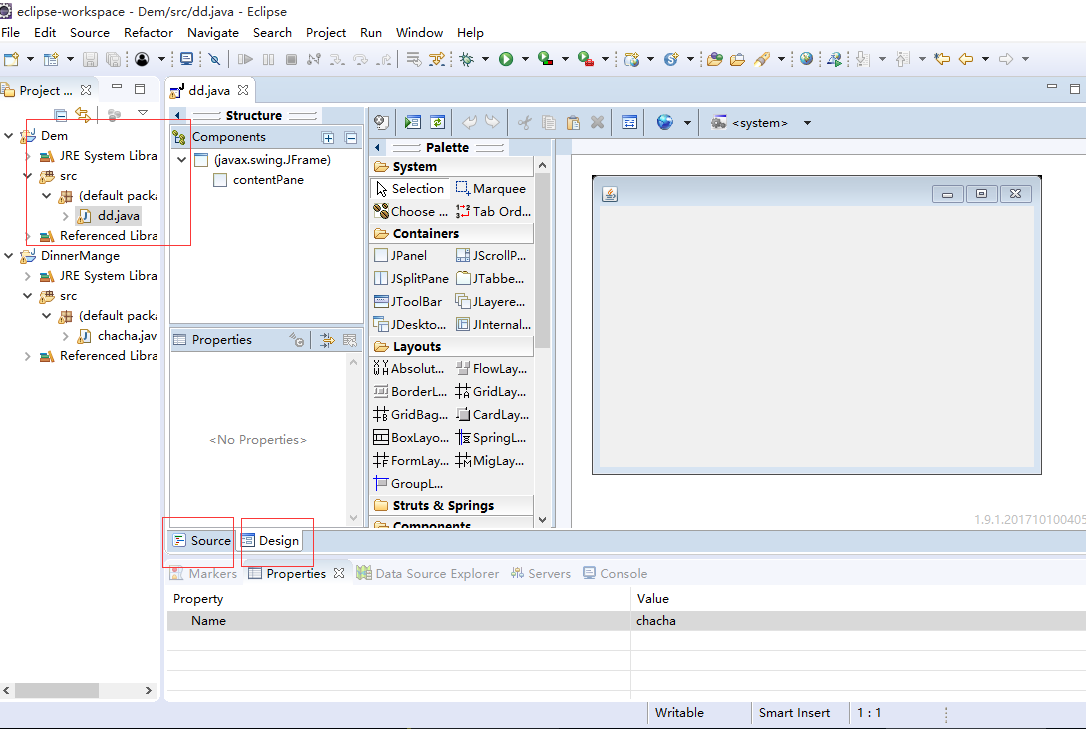Collapse the DinnerMange project node
Viewport: 1086px width, 729px height.
point(9,255)
